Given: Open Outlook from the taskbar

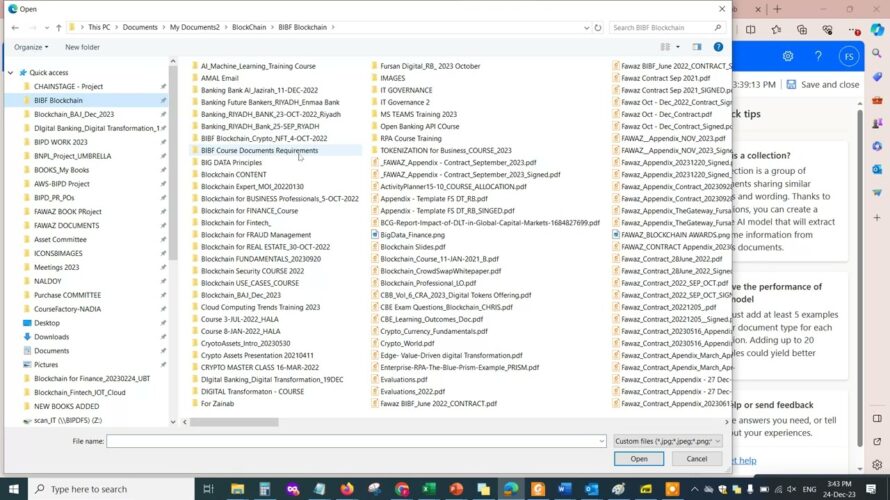Looking at the screenshot, I should point(591,489).
